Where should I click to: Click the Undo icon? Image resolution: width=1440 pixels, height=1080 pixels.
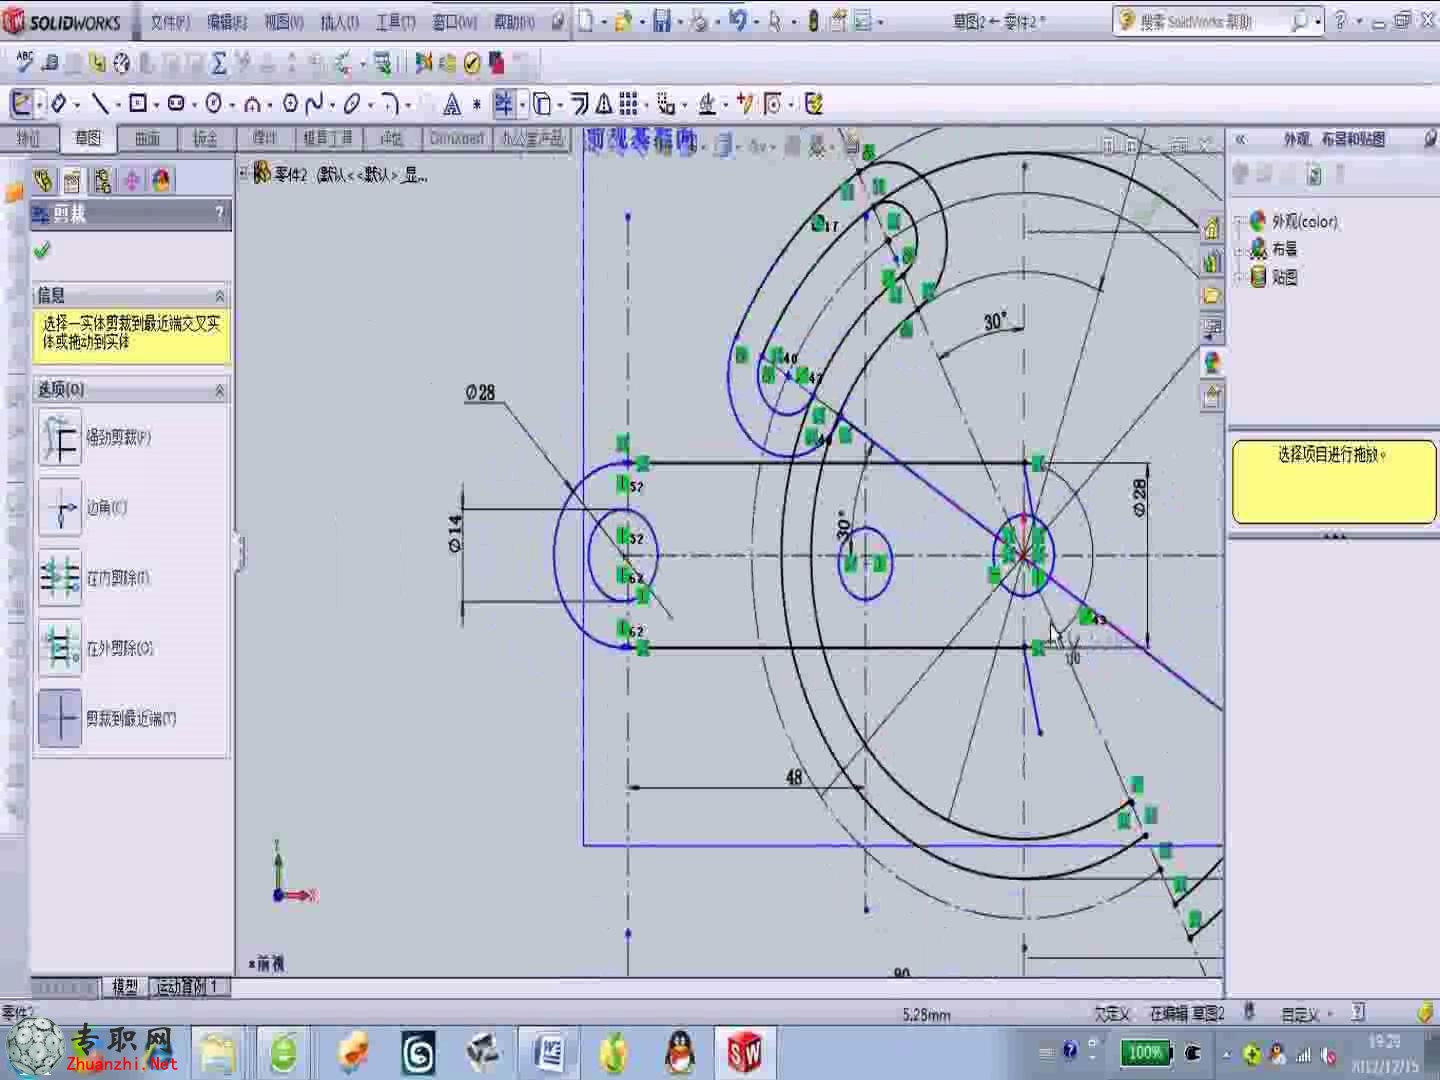737,20
